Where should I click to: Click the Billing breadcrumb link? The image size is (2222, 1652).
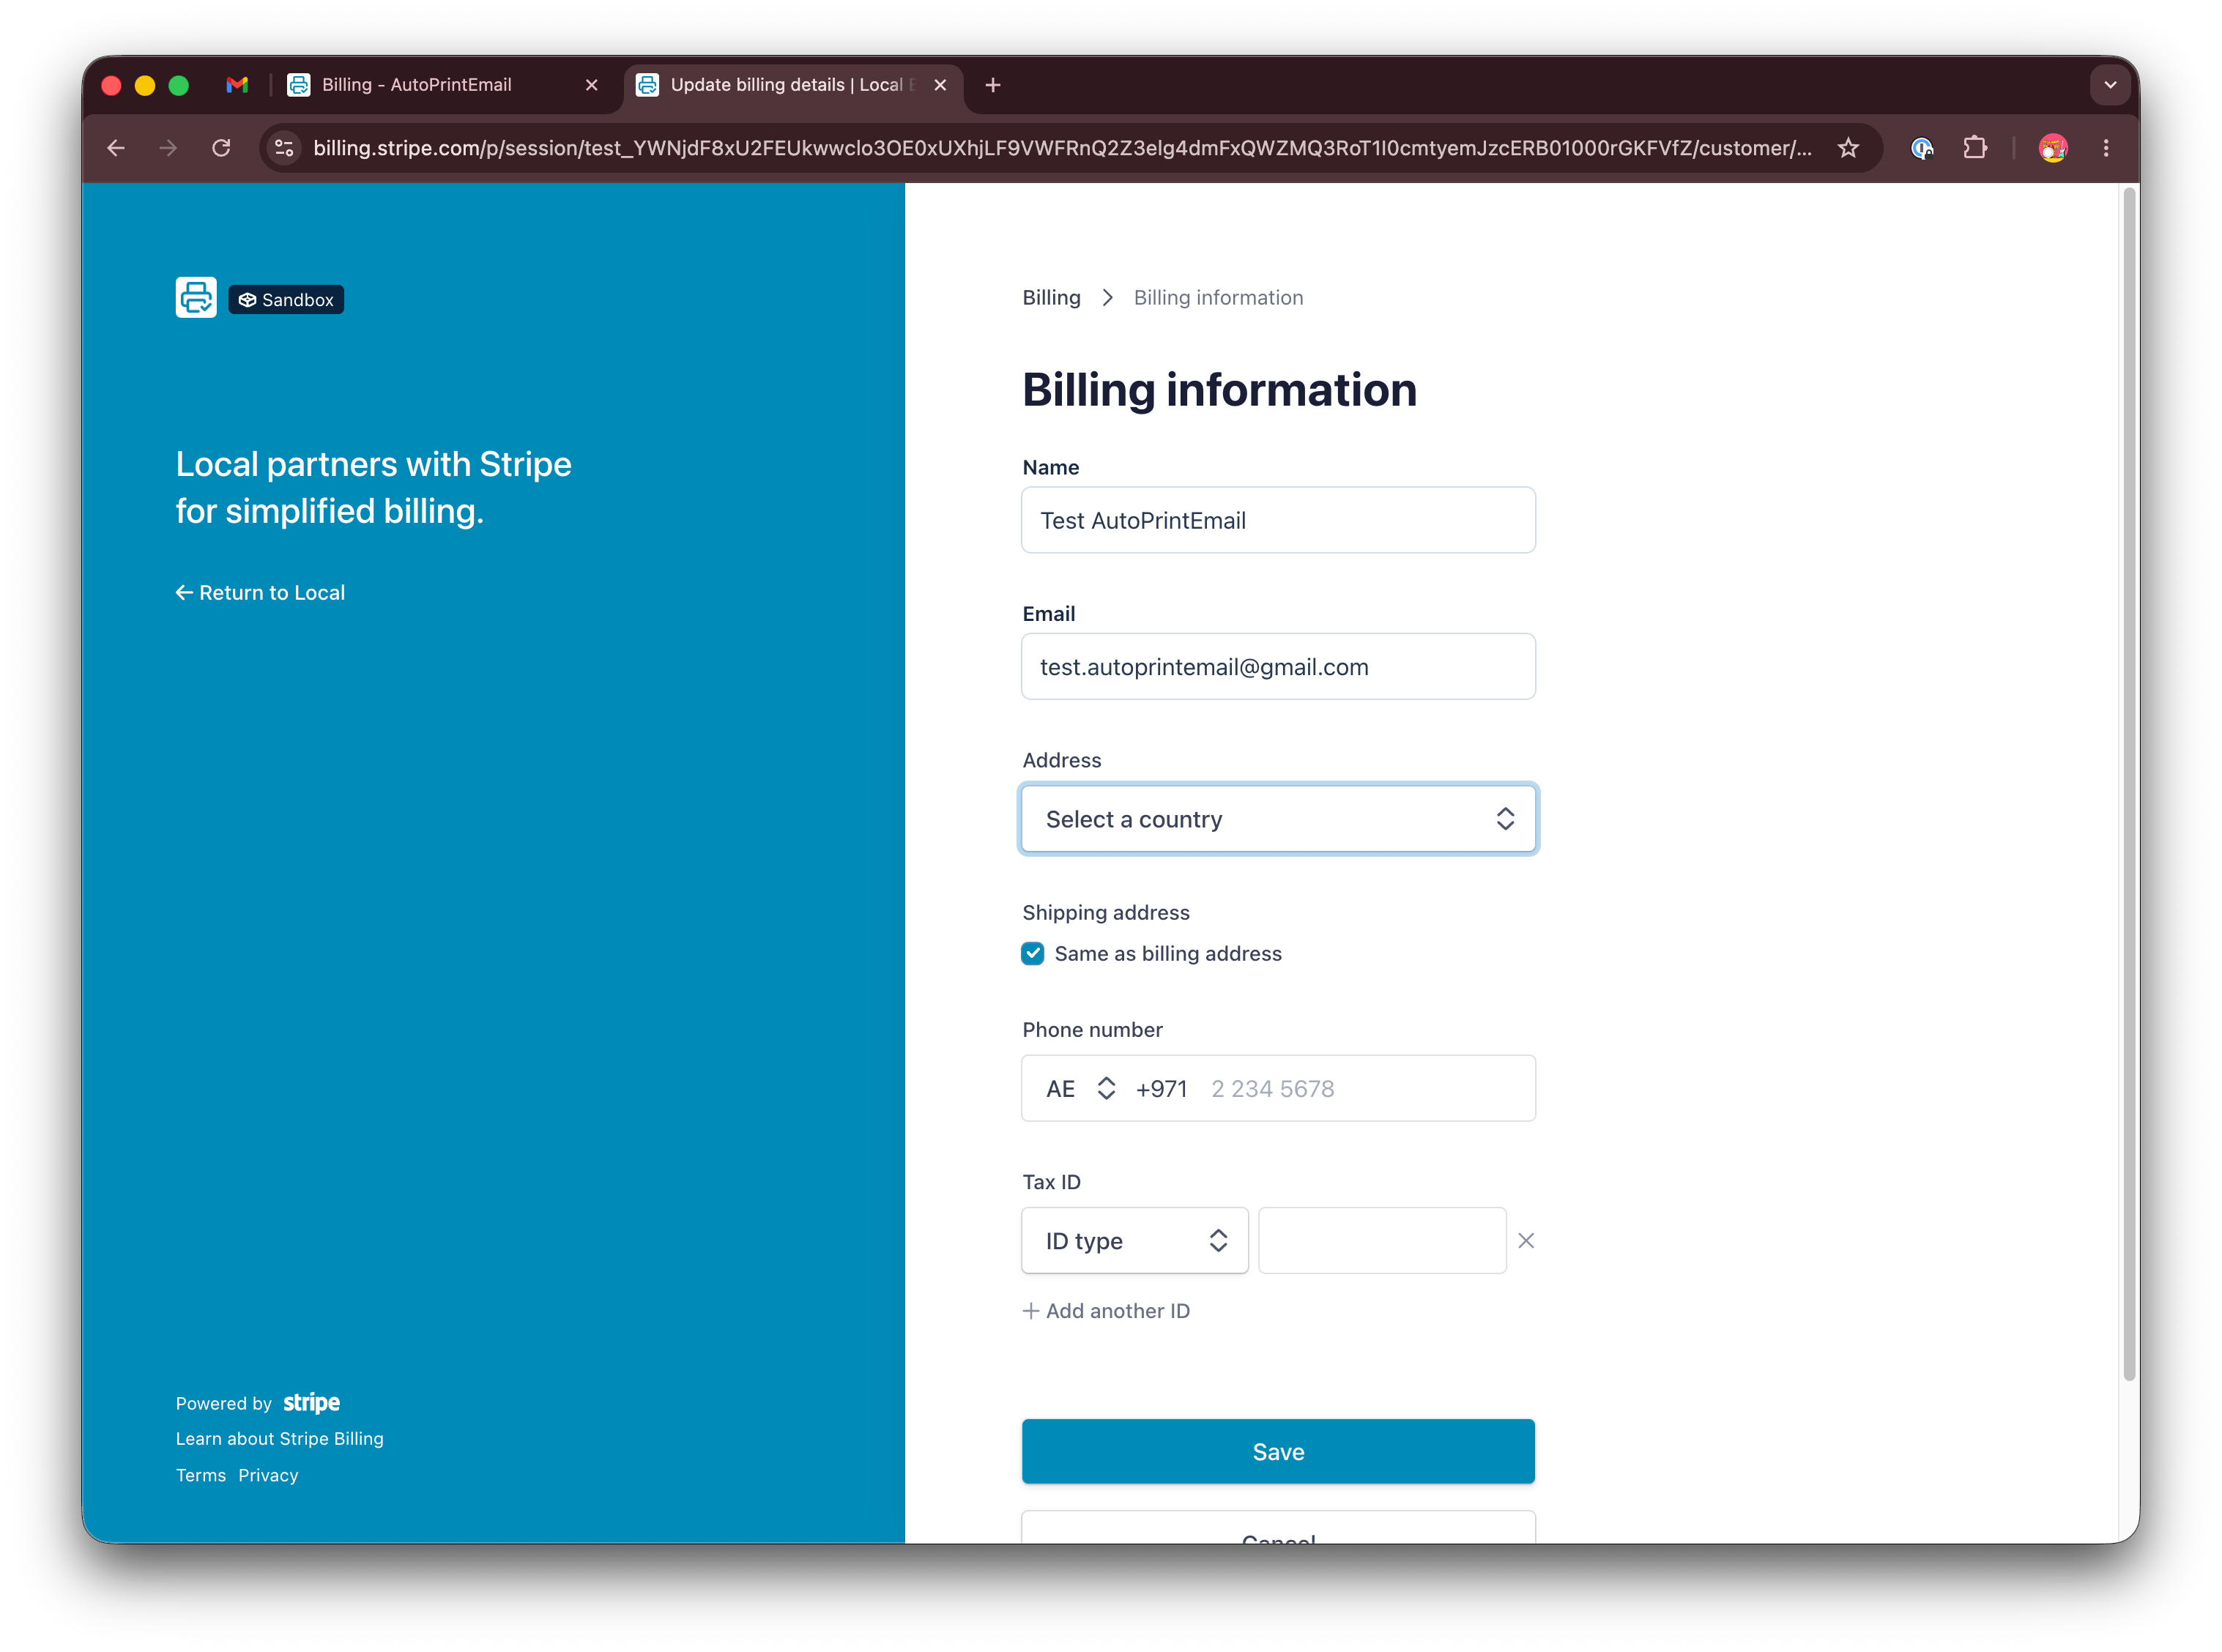1051,298
